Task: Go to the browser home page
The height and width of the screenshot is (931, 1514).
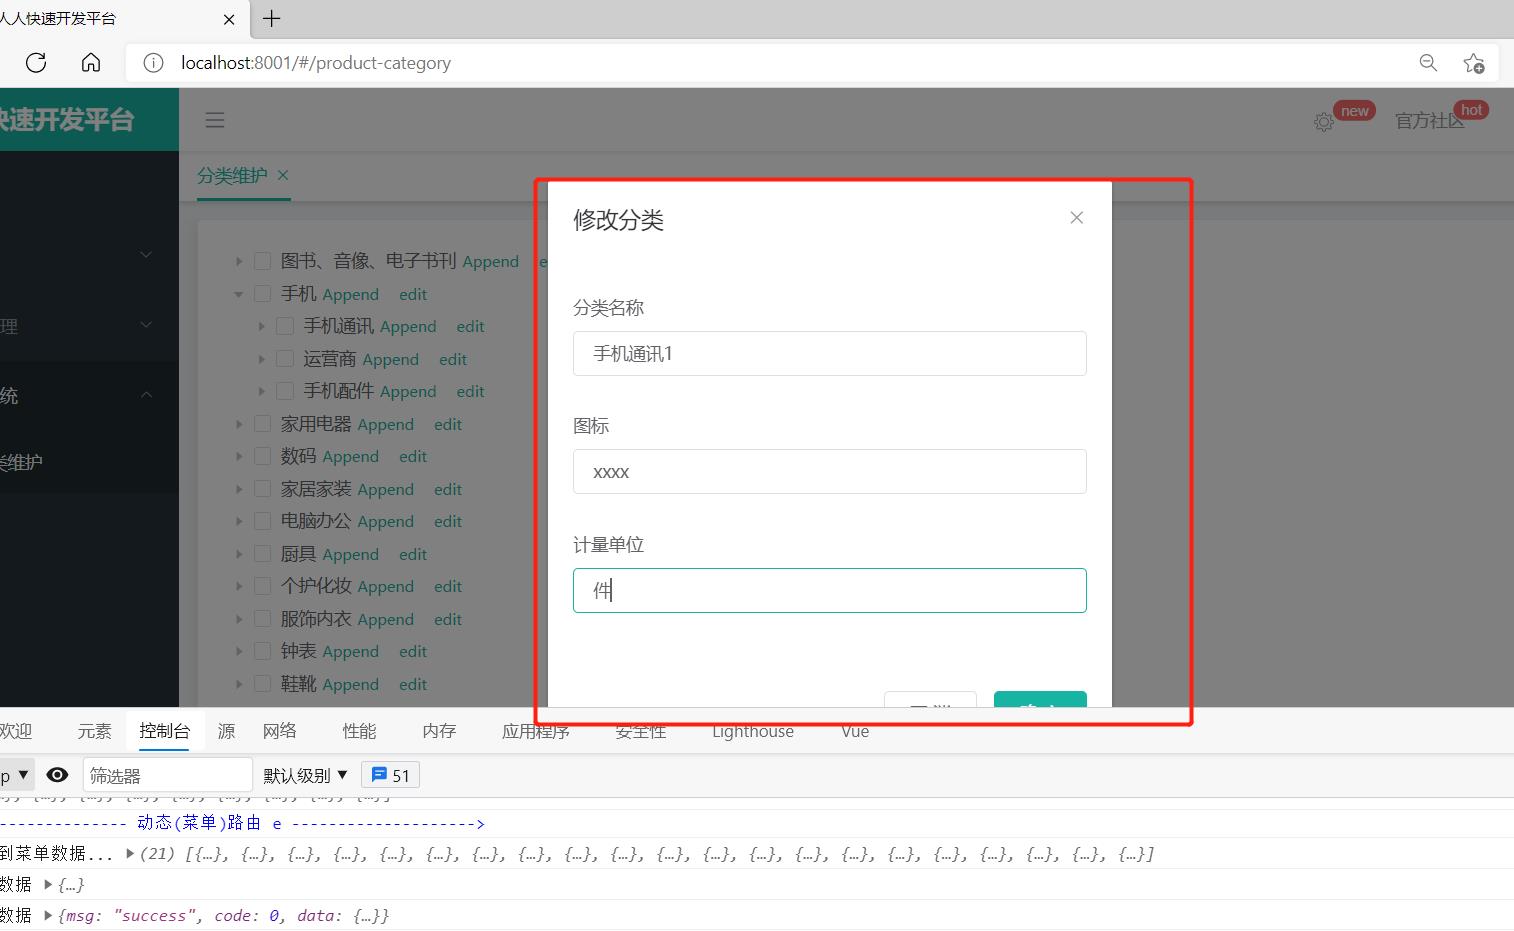Action: [91, 63]
